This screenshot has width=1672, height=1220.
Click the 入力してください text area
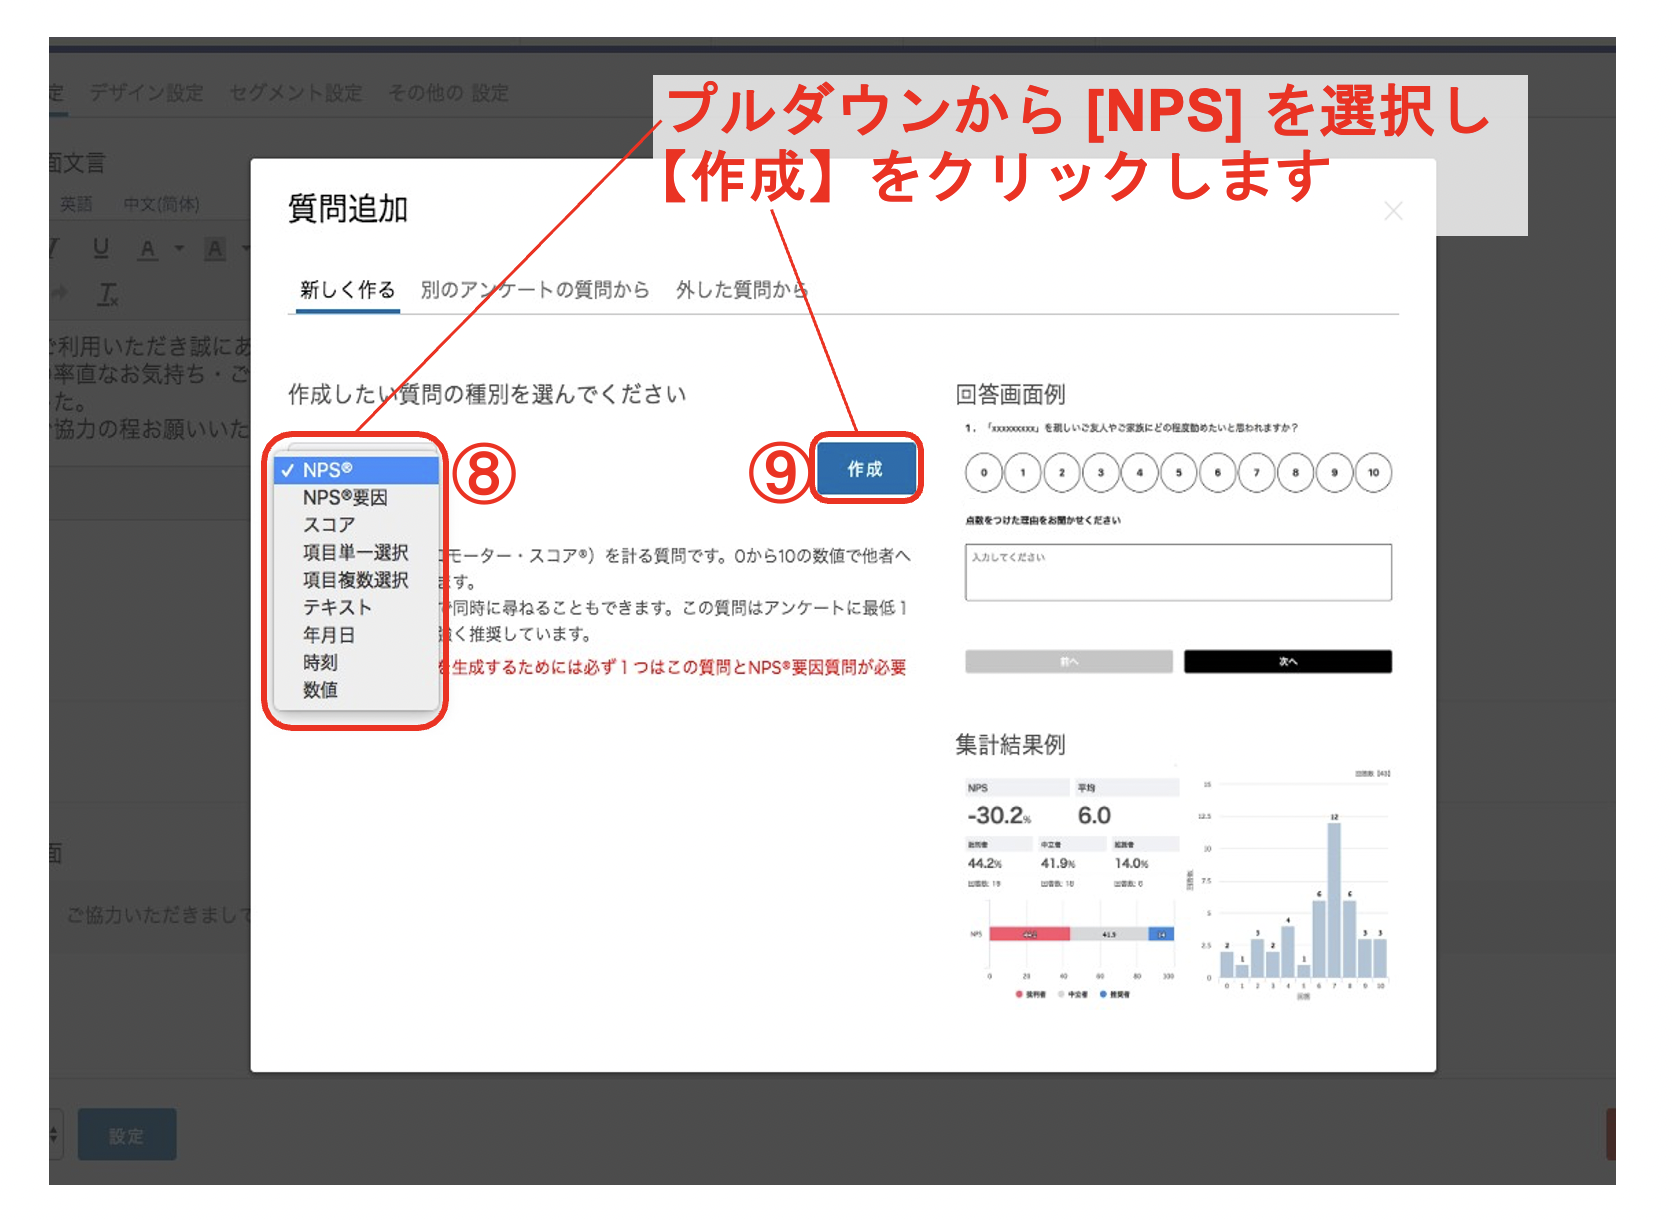pyautogui.click(x=1178, y=572)
